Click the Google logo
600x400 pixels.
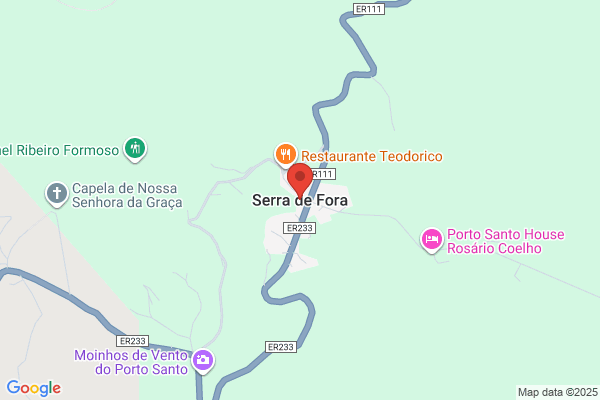pyautogui.click(x=34, y=388)
